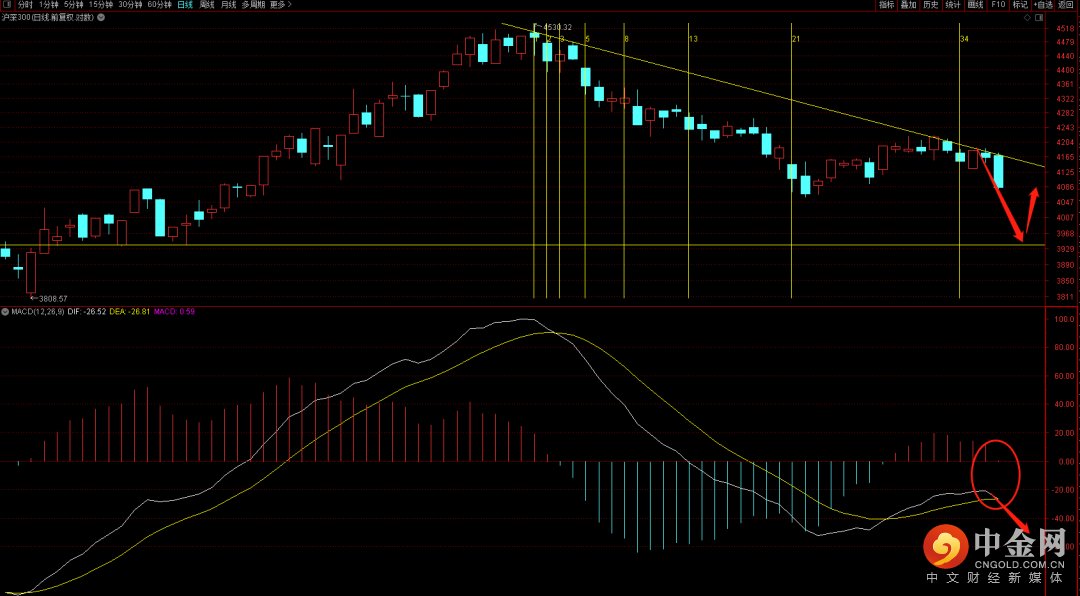Switch to 60分钟 chart period
The image size is (1080, 596).
[x=159, y=5]
